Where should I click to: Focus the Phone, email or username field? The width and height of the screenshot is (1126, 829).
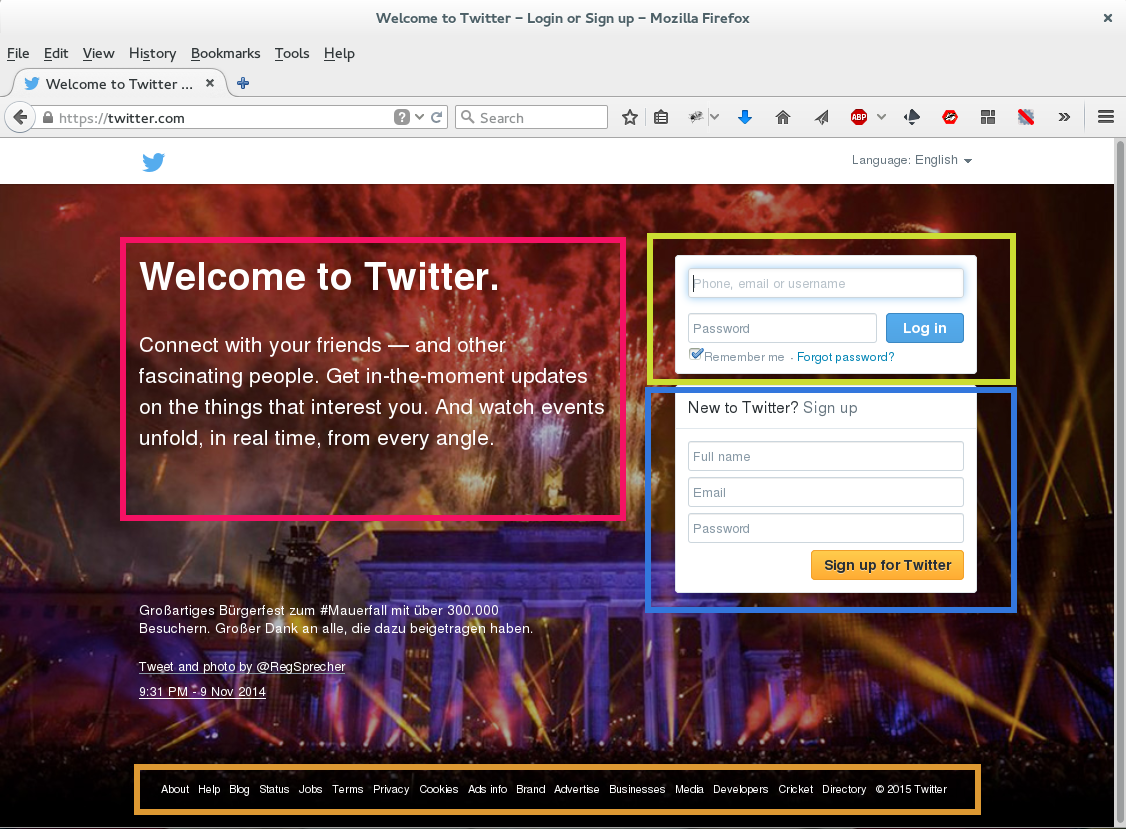click(x=826, y=283)
